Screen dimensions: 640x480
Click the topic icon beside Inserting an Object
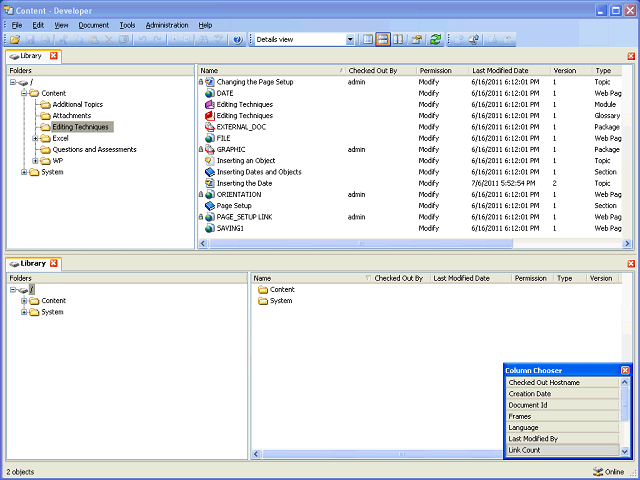click(209, 161)
